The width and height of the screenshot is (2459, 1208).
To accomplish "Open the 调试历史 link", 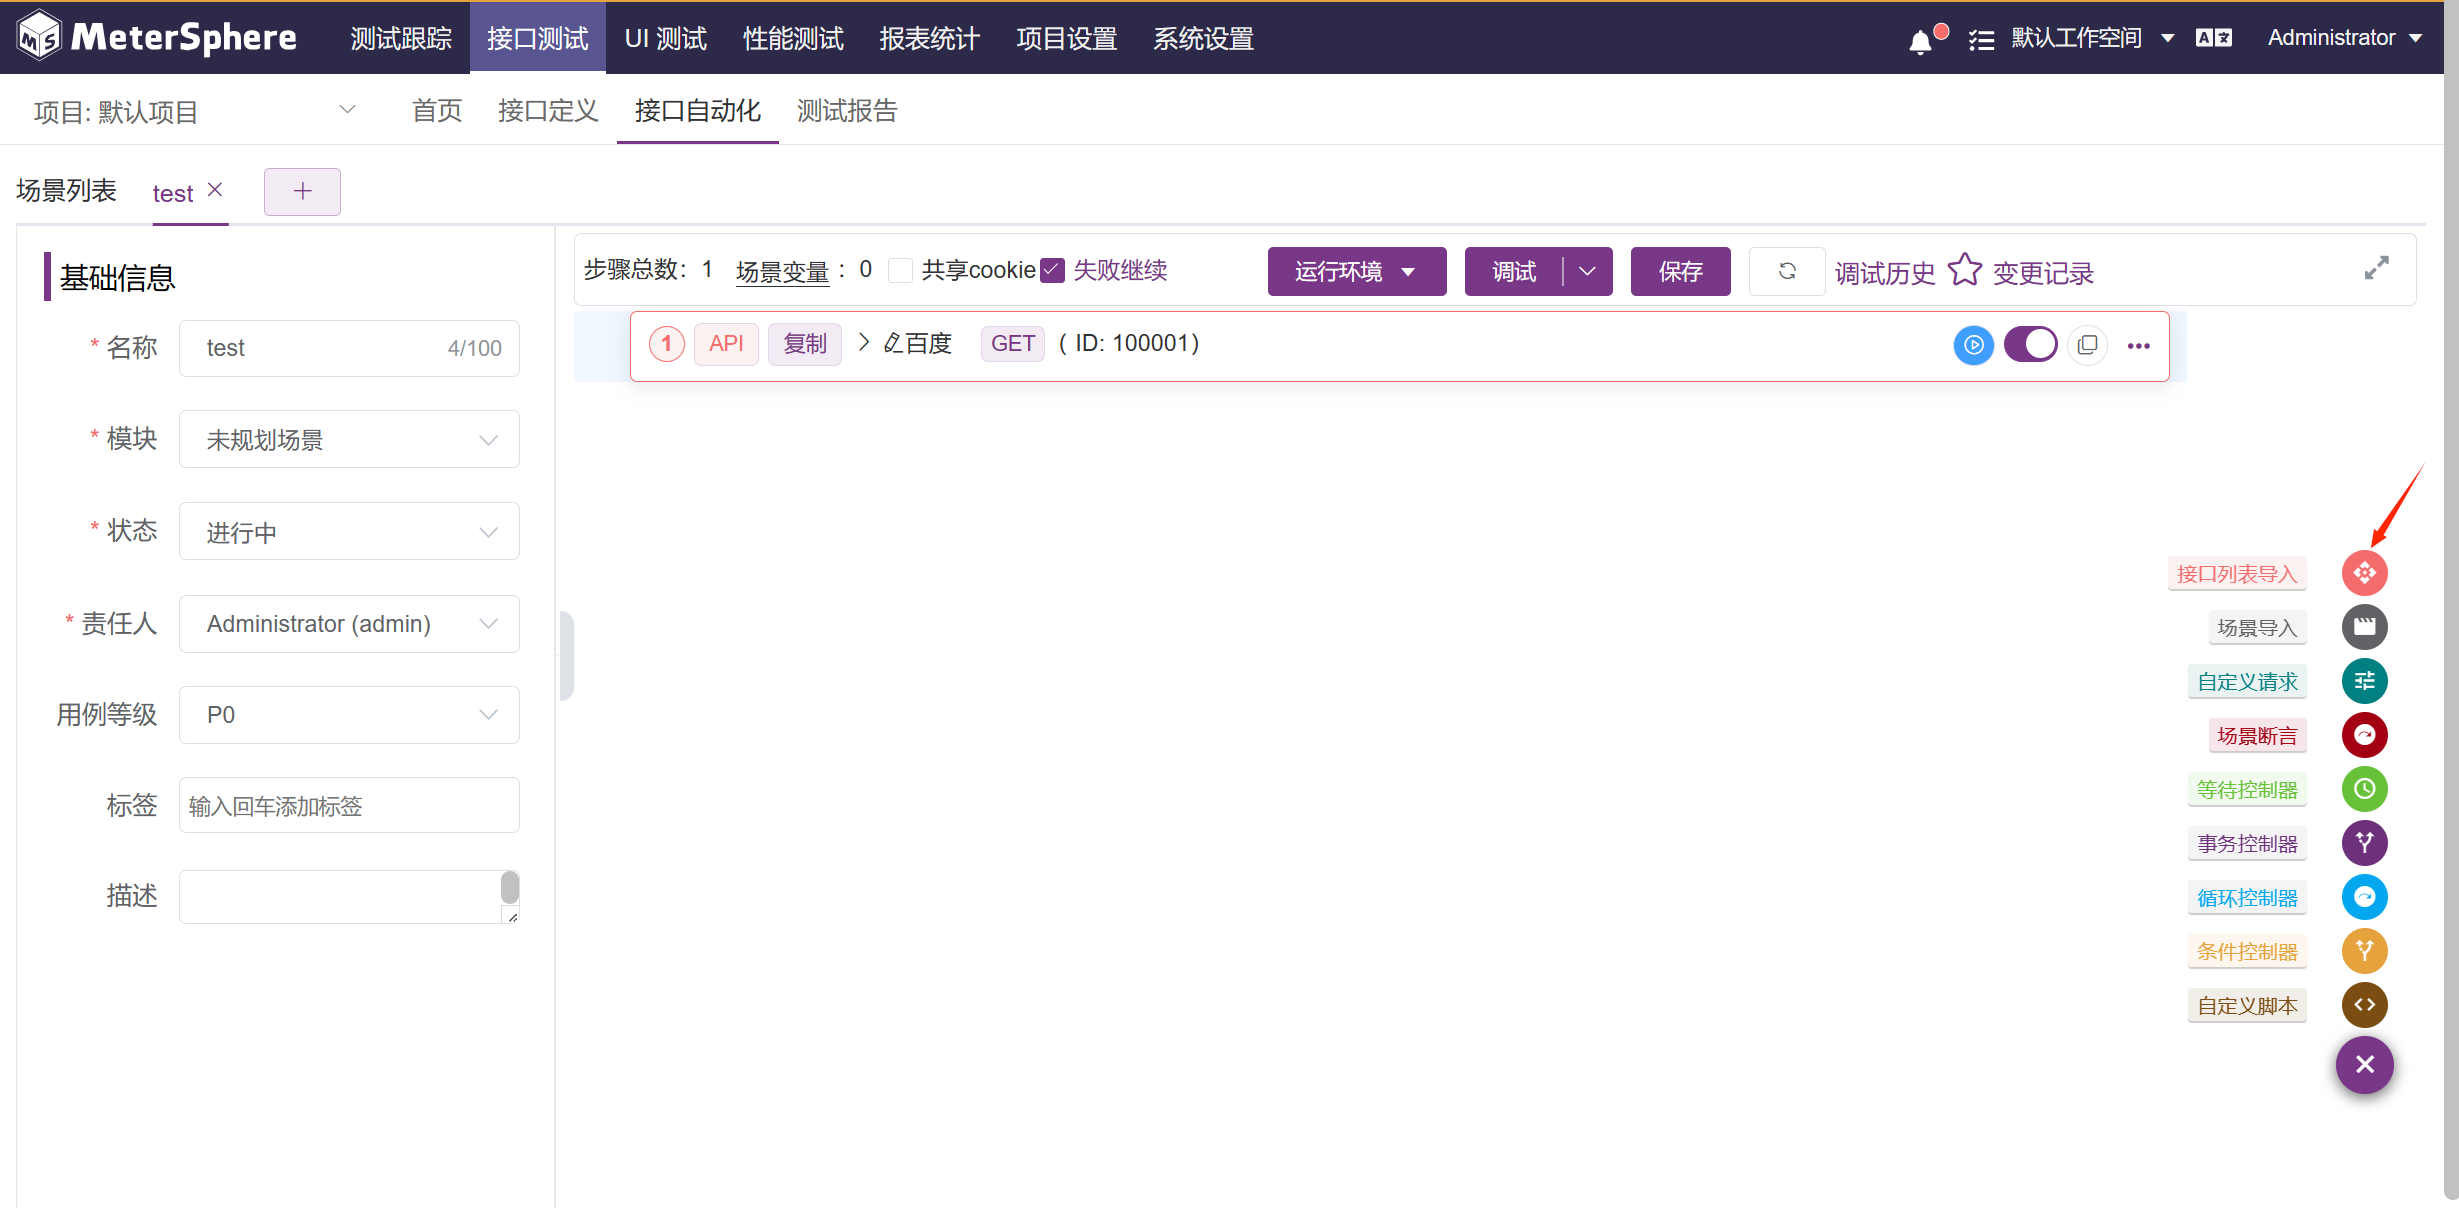I will point(1884,273).
